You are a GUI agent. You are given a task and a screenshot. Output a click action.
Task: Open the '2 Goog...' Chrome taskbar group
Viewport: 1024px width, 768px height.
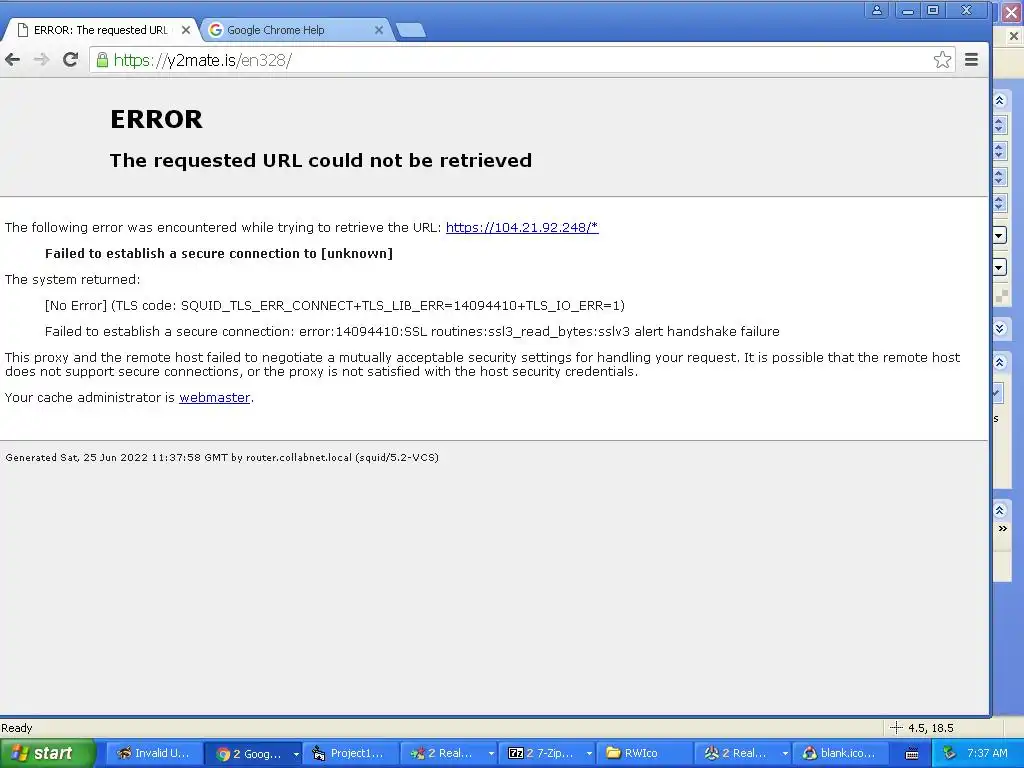pyautogui.click(x=250, y=754)
